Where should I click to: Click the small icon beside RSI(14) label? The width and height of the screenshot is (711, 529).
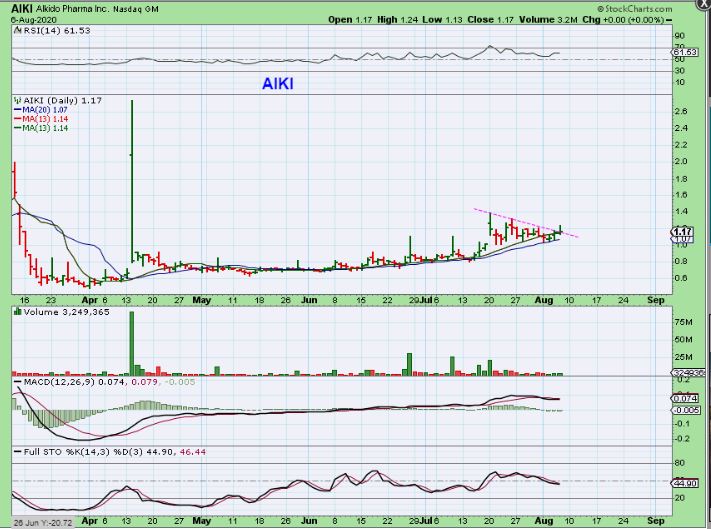(x=18, y=31)
